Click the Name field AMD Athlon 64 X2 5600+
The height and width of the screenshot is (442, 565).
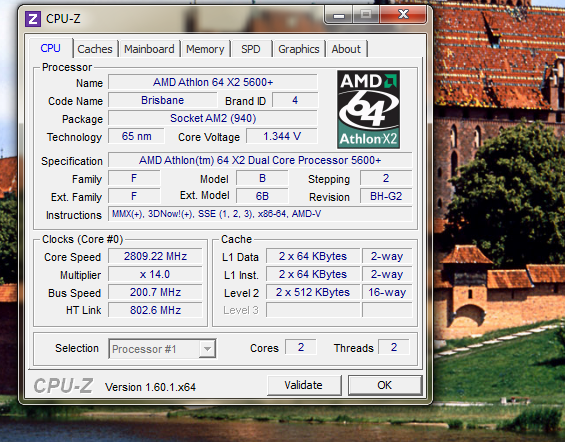(x=213, y=82)
